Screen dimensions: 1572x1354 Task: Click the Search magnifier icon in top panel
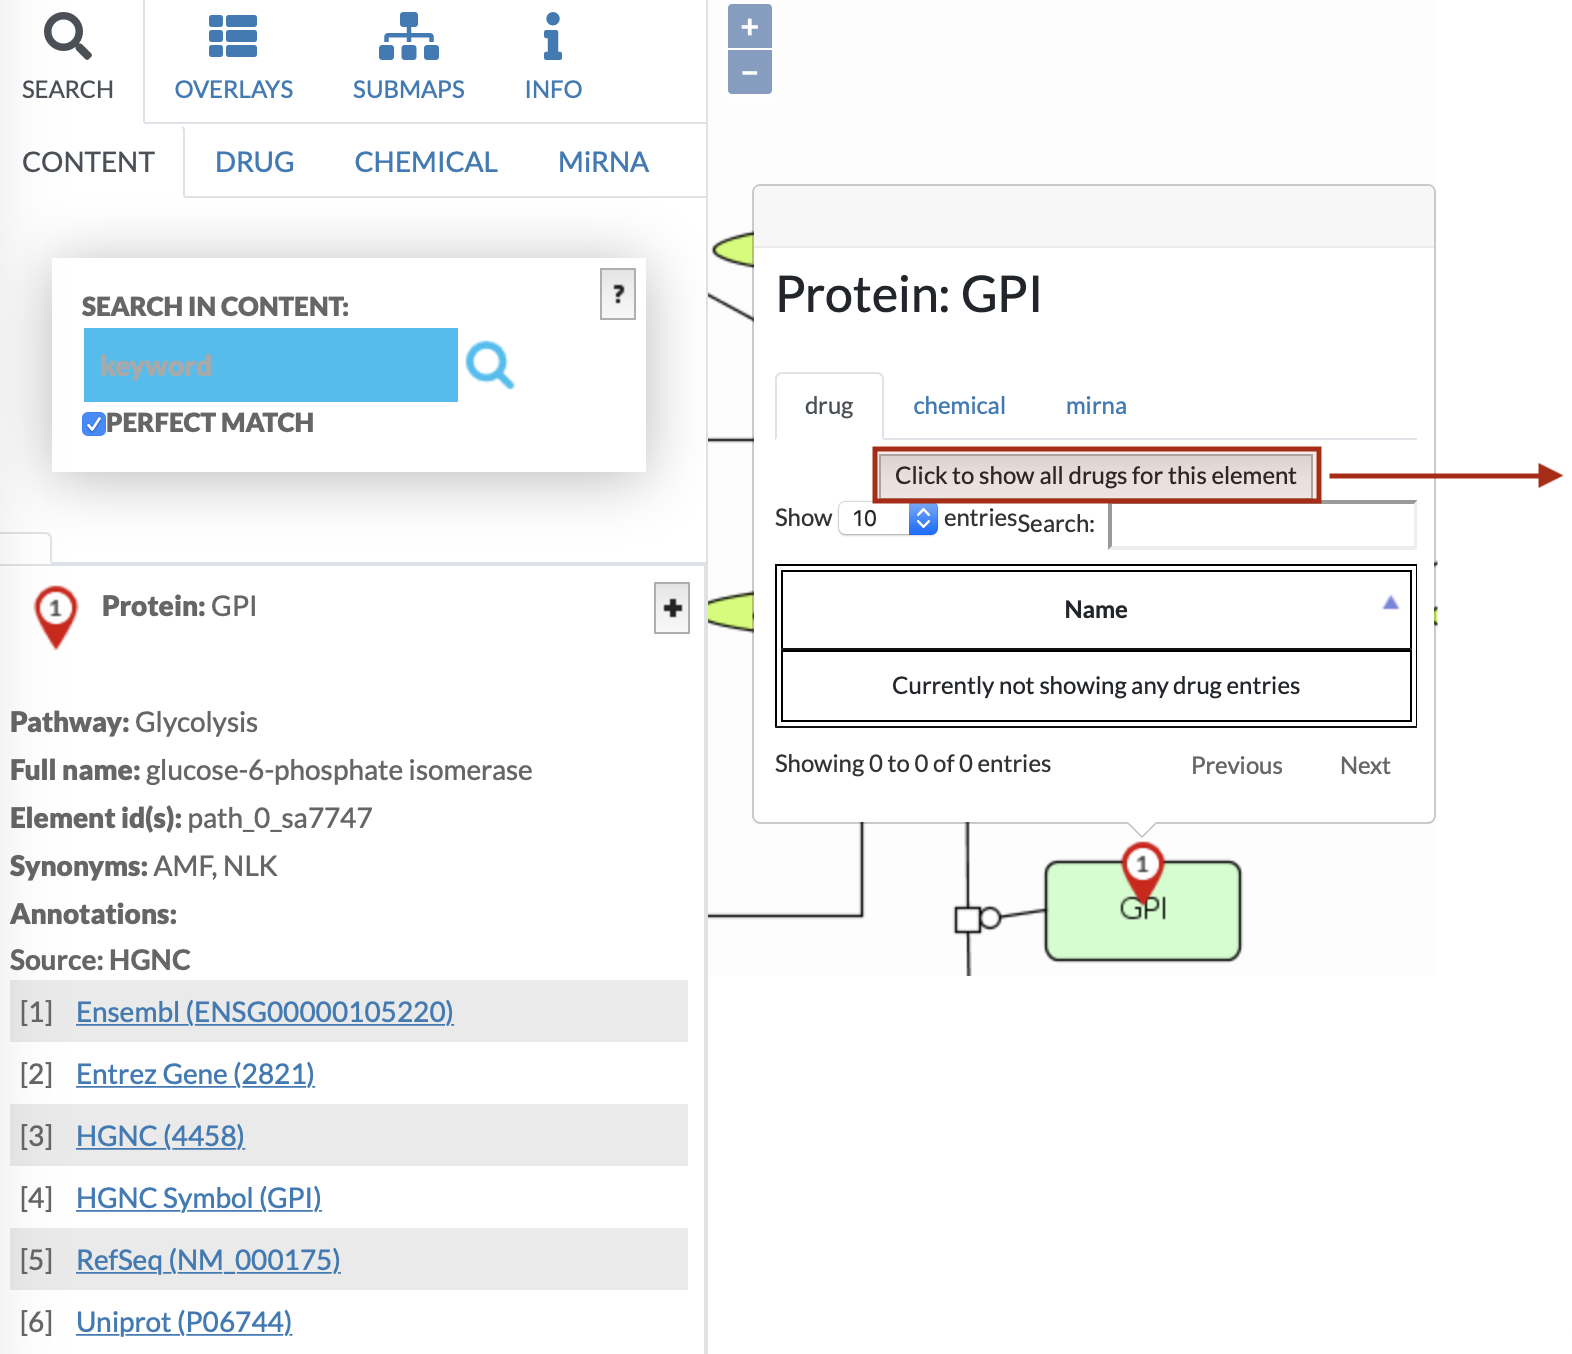click(67, 37)
